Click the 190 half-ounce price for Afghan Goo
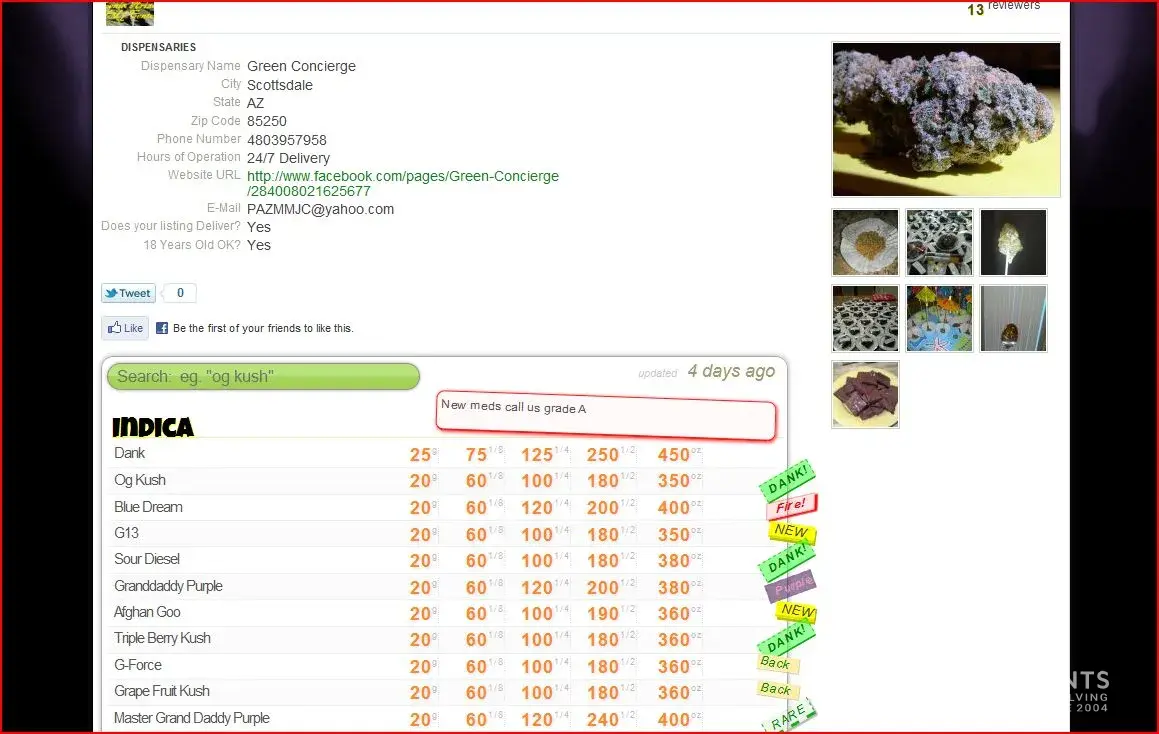Viewport: 1159px width, 734px height. pos(611,614)
